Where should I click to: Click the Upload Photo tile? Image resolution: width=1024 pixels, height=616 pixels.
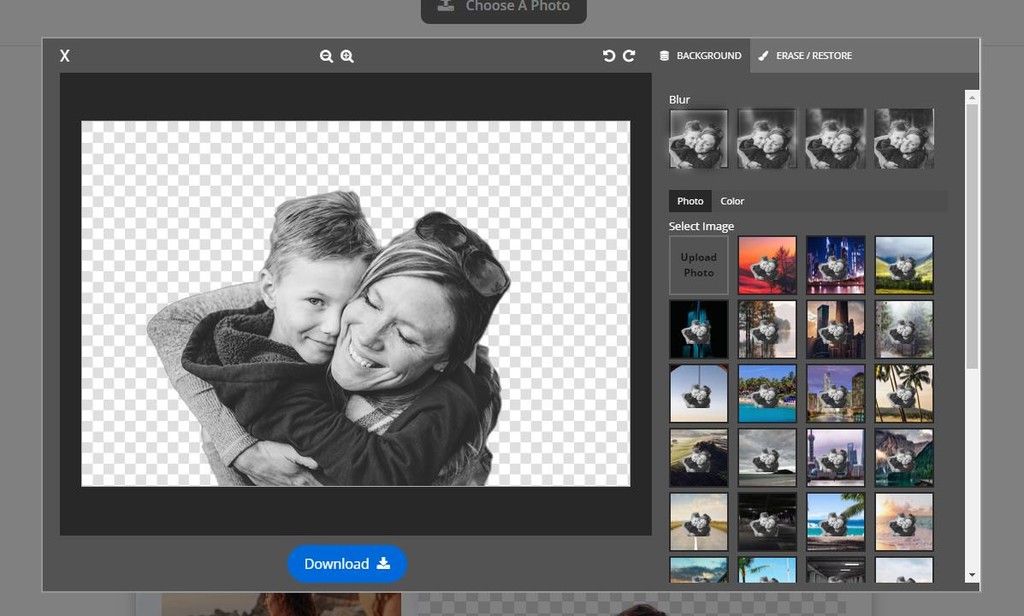pos(699,265)
